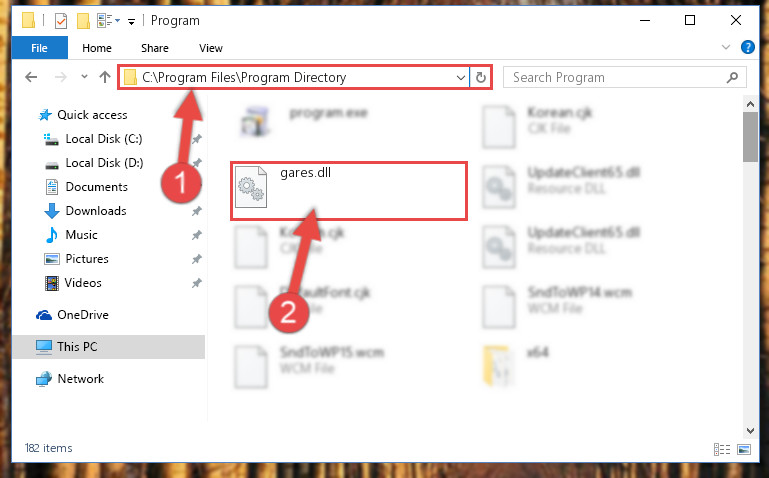Click the Properties checkmark icon in title bar

pyautogui.click(x=61, y=21)
